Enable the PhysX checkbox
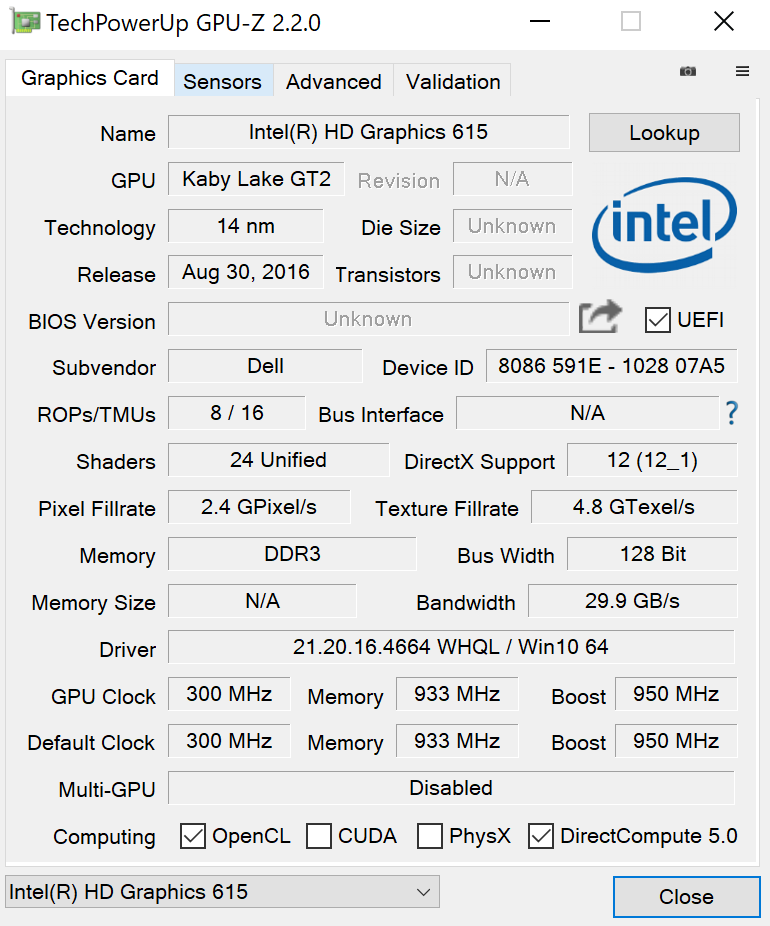 click(430, 836)
